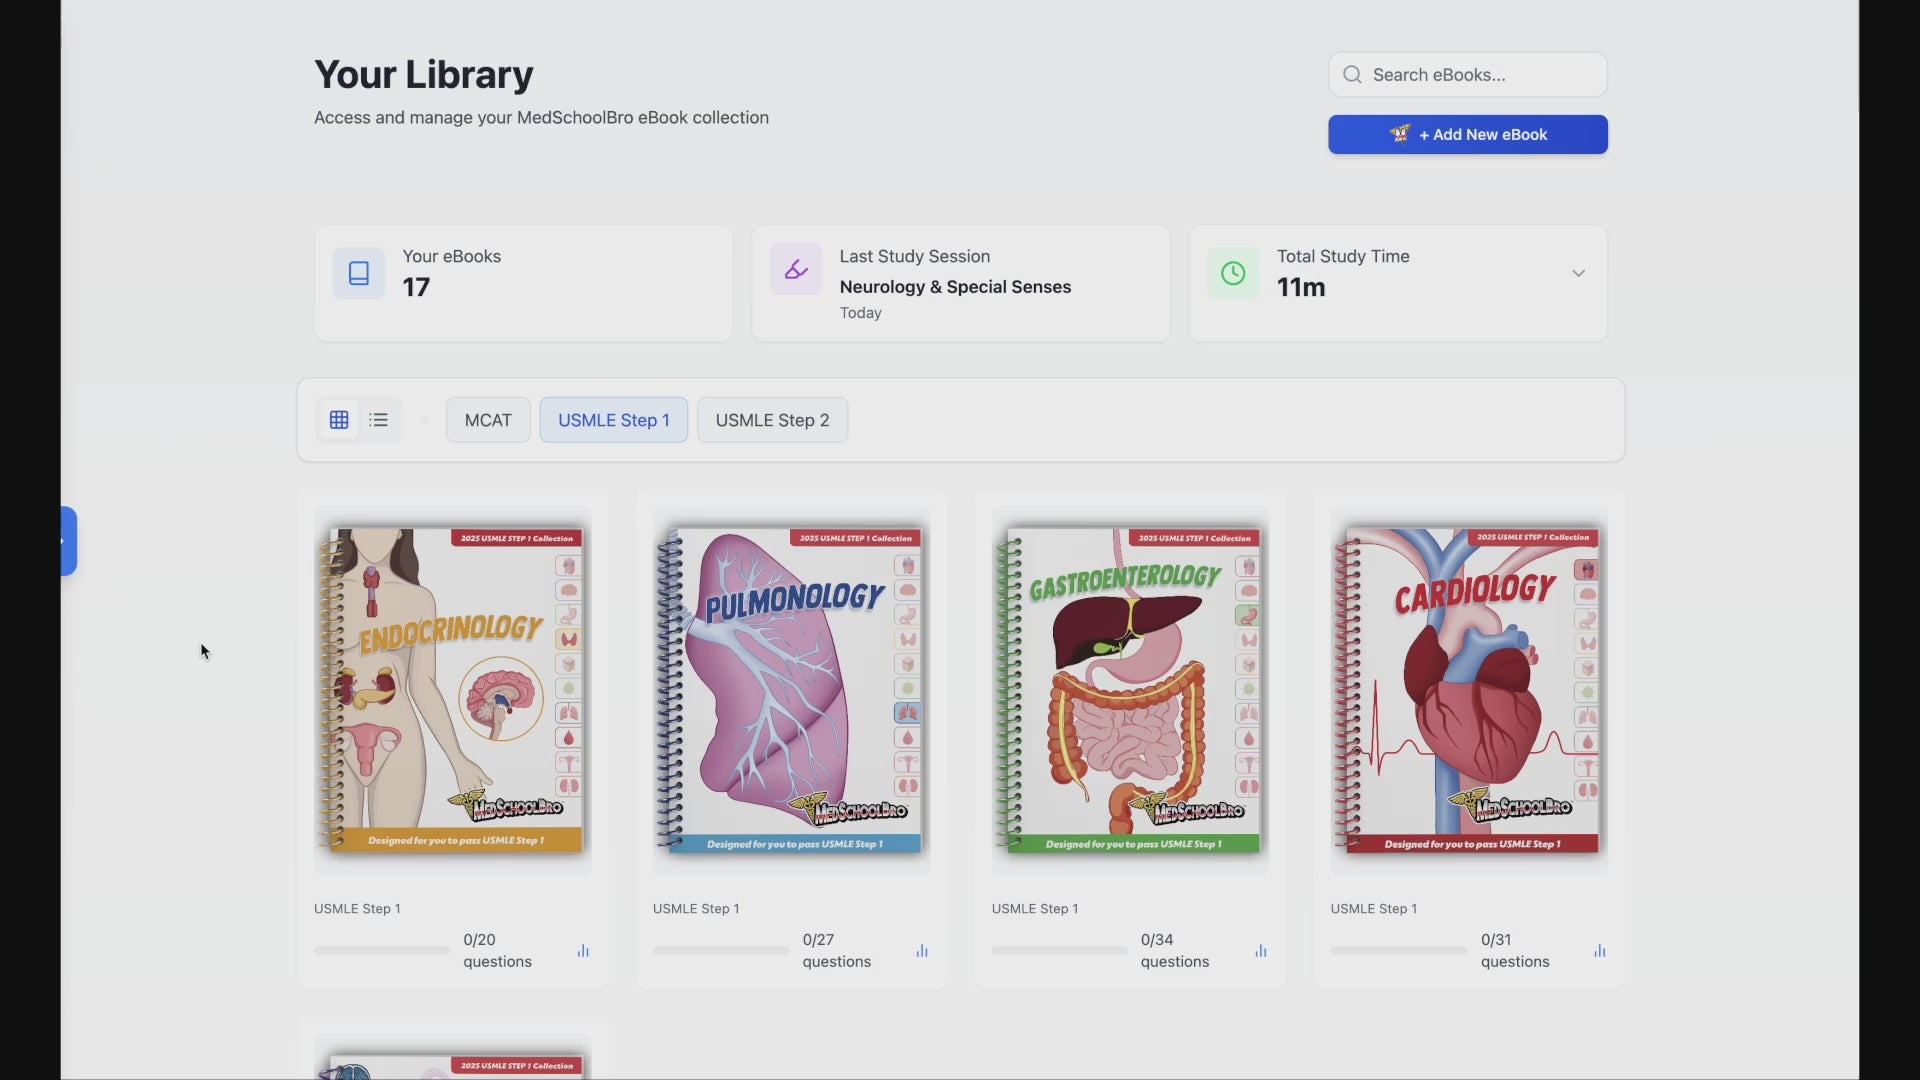This screenshot has height=1080, width=1920.
Task: Open Endocrinology book stats chart icon
Action: tap(583, 951)
